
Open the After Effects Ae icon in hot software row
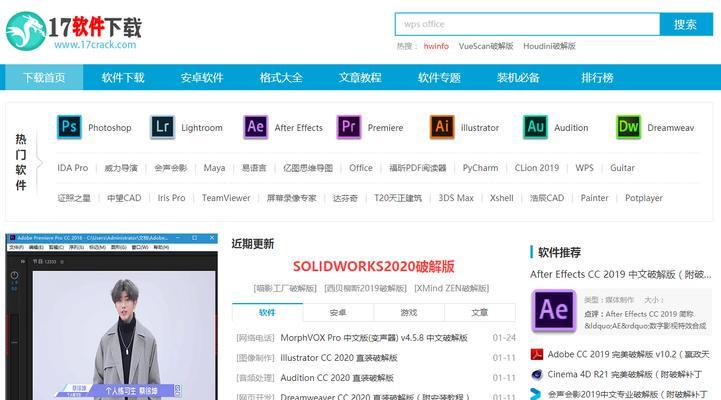click(x=256, y=127)
